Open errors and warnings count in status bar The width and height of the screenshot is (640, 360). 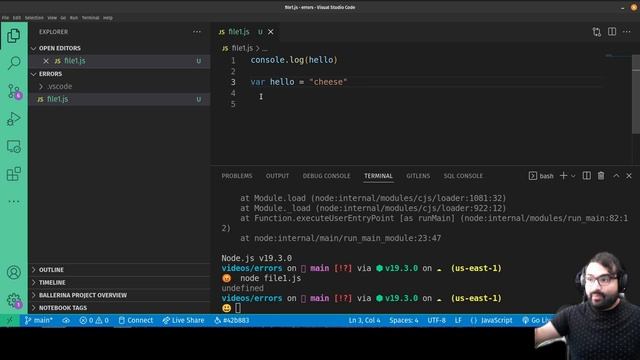pyautogui.click(x=94, y=320)
